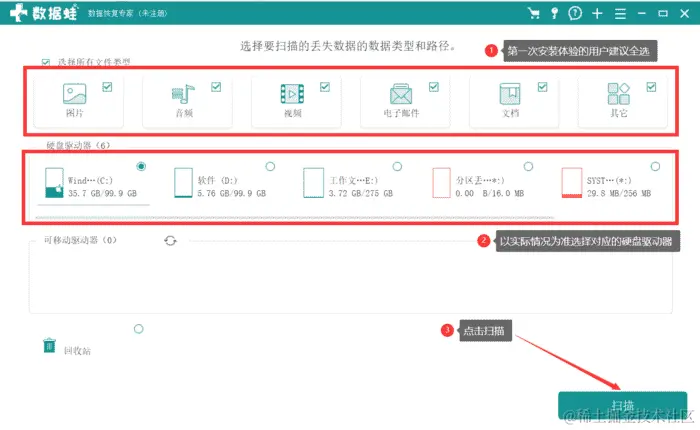The width and height of the screenshot is (700, 430).
Task: Click the plus icon in title bar
Action: 597,13
